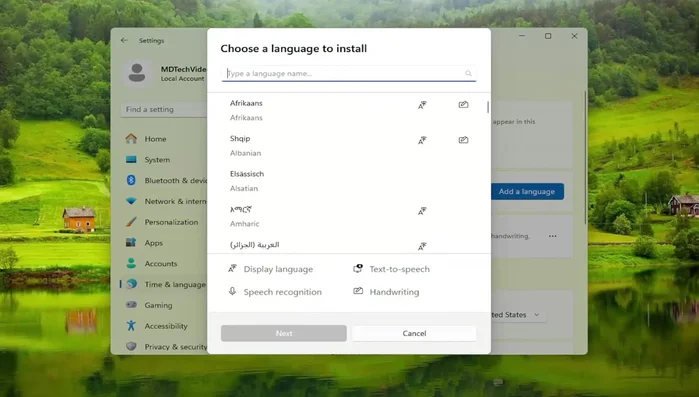Click handwriting icon beside Shqip
The width and height of the screenshot is (699, 397).
(x=463, y=140)
